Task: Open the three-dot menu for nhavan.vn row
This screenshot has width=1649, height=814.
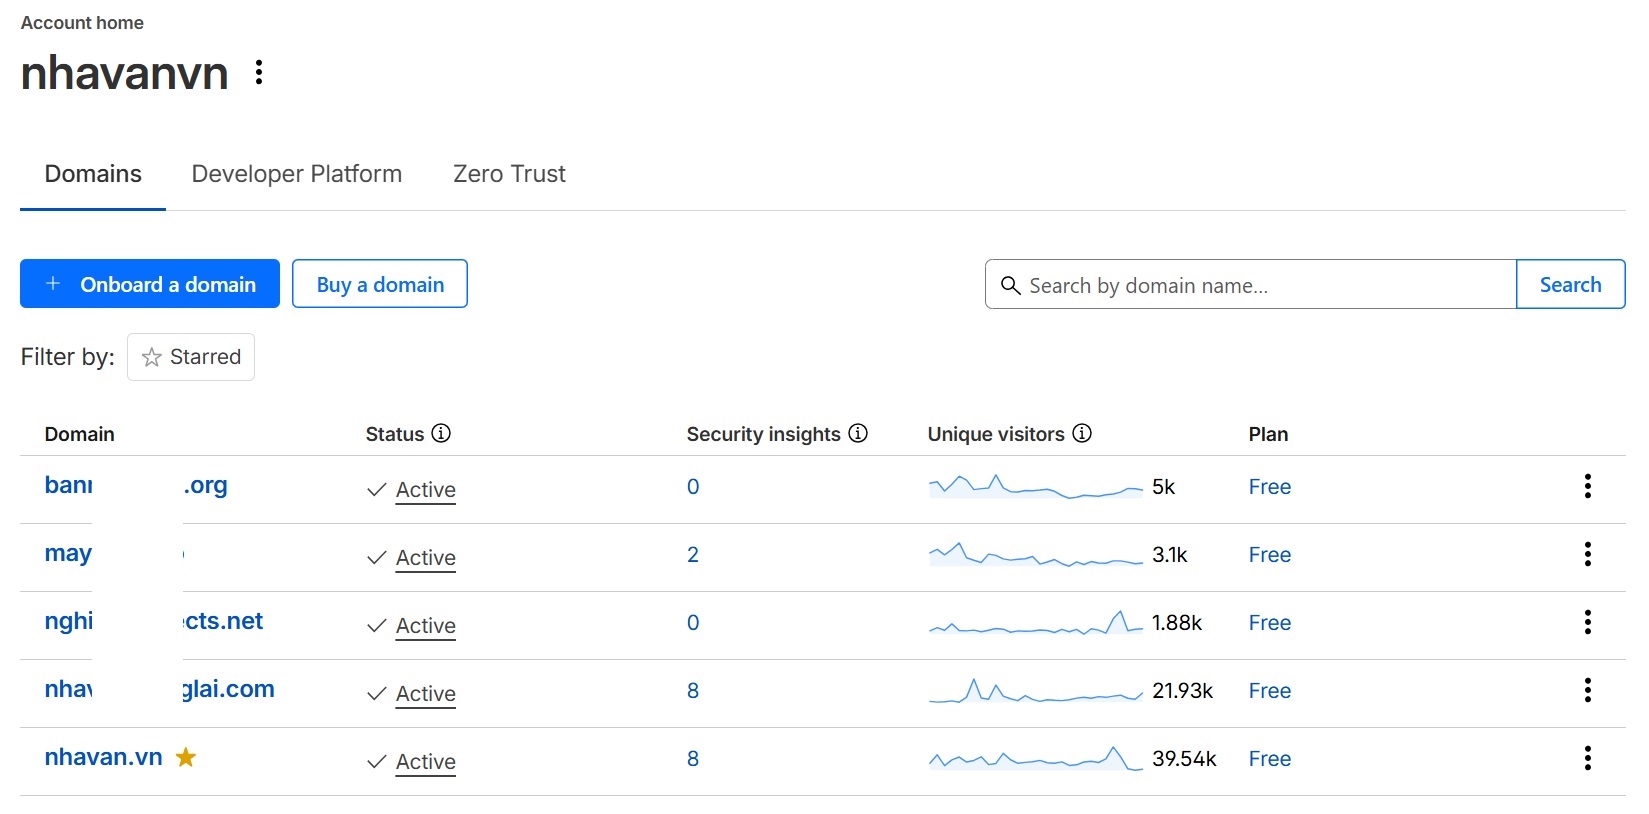Action: pyautogui.click(x=1587, y=758)
